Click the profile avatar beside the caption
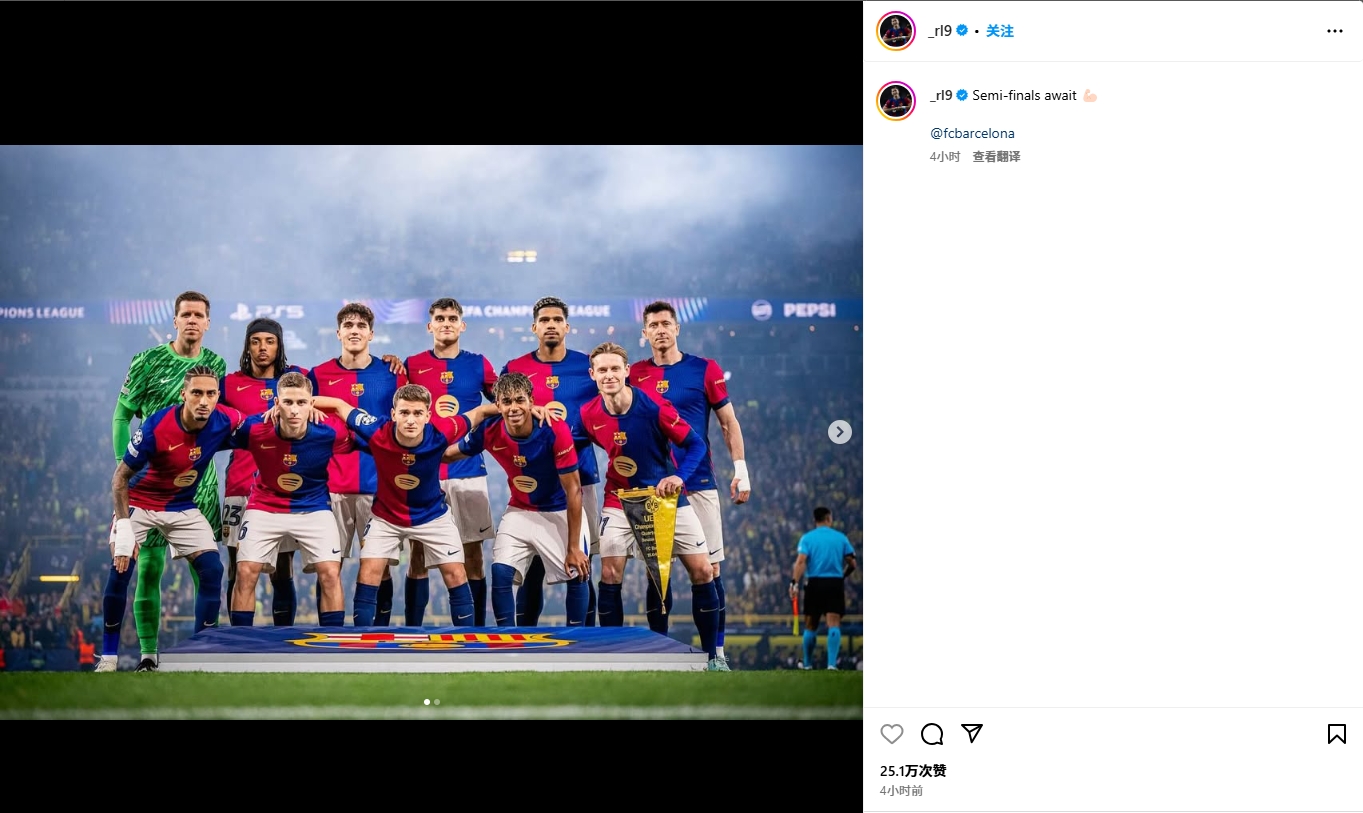Screen dimensions: 1363x813 (x=896, y=100)
